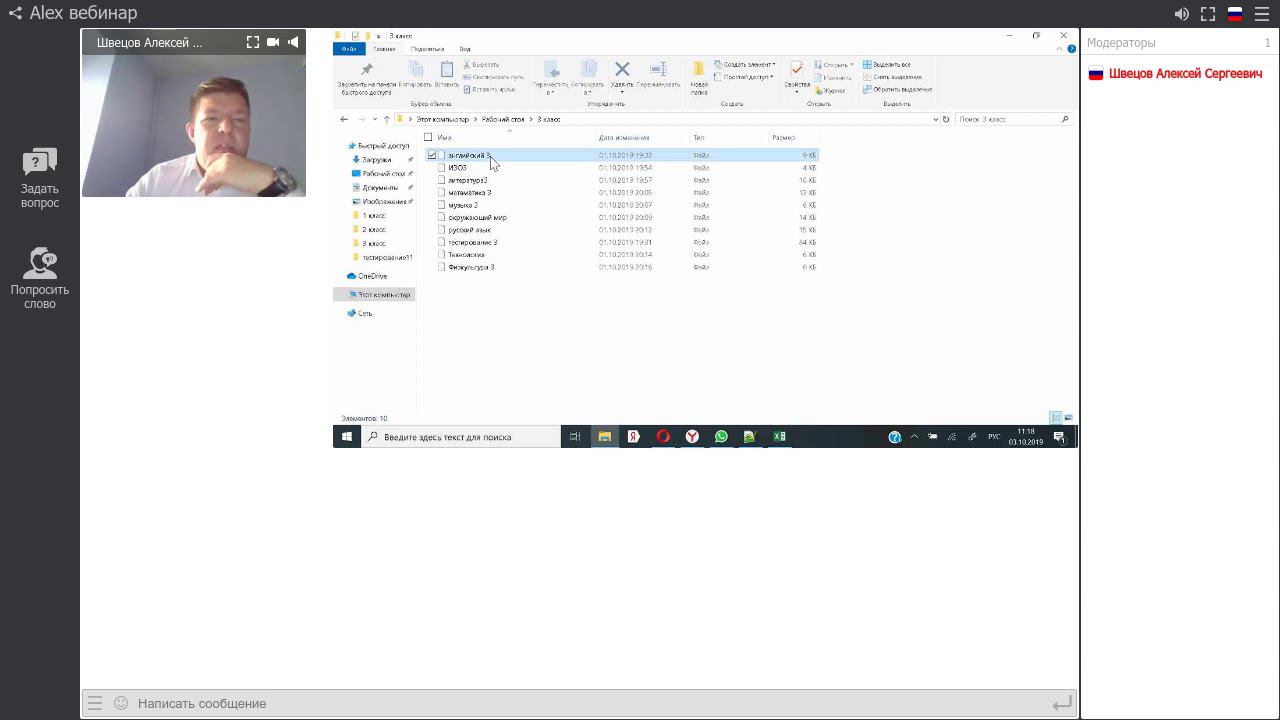Viewport: 1280px width, 720px height.
Task: Open the chat options menu icon
Action: coord(95,703)
